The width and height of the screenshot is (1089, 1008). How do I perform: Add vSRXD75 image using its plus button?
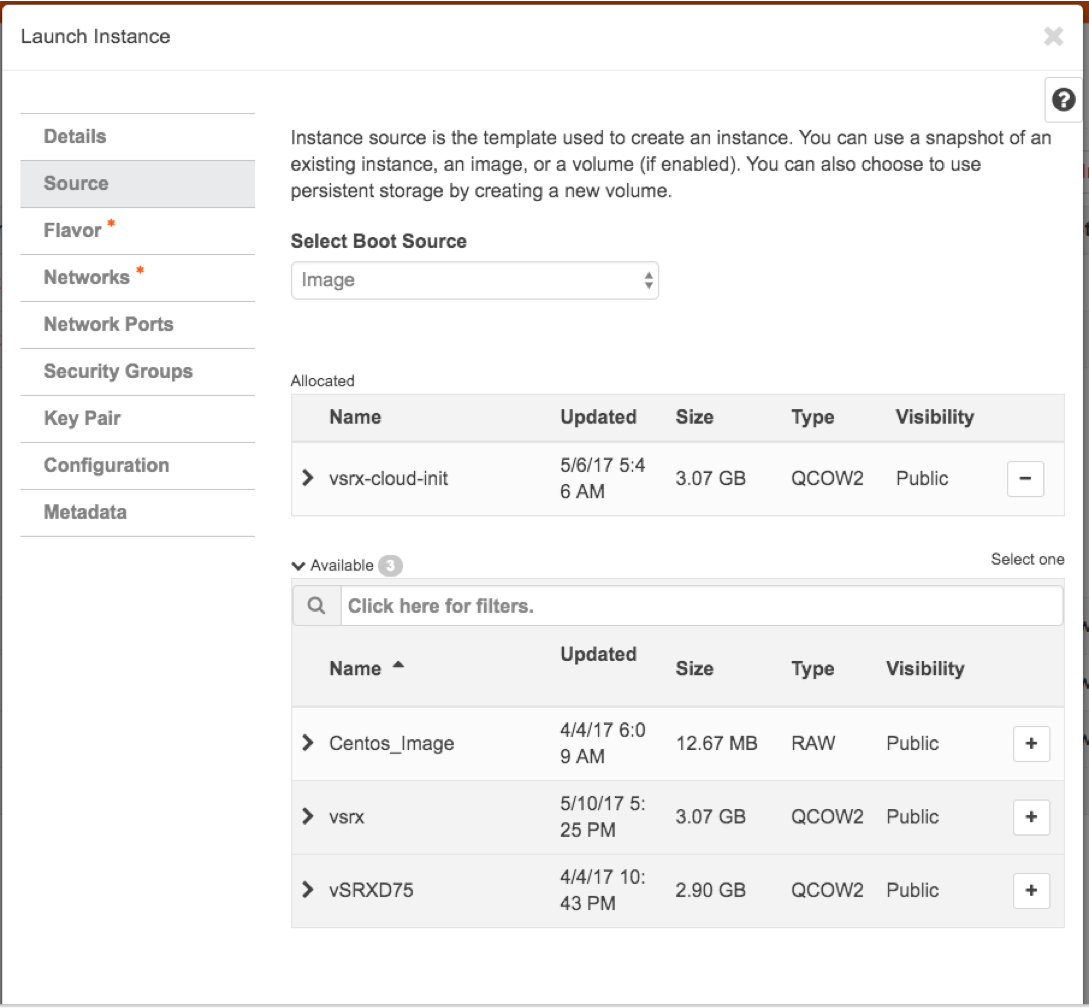(x=1031, y=890)
